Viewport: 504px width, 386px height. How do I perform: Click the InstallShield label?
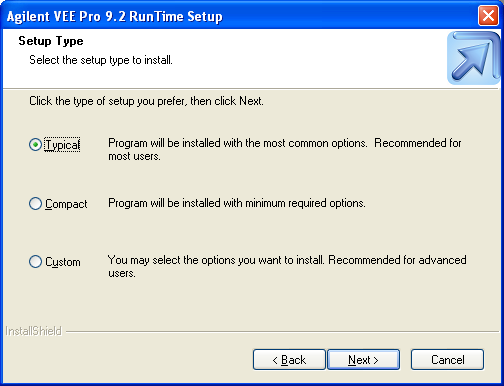point(33,331)
